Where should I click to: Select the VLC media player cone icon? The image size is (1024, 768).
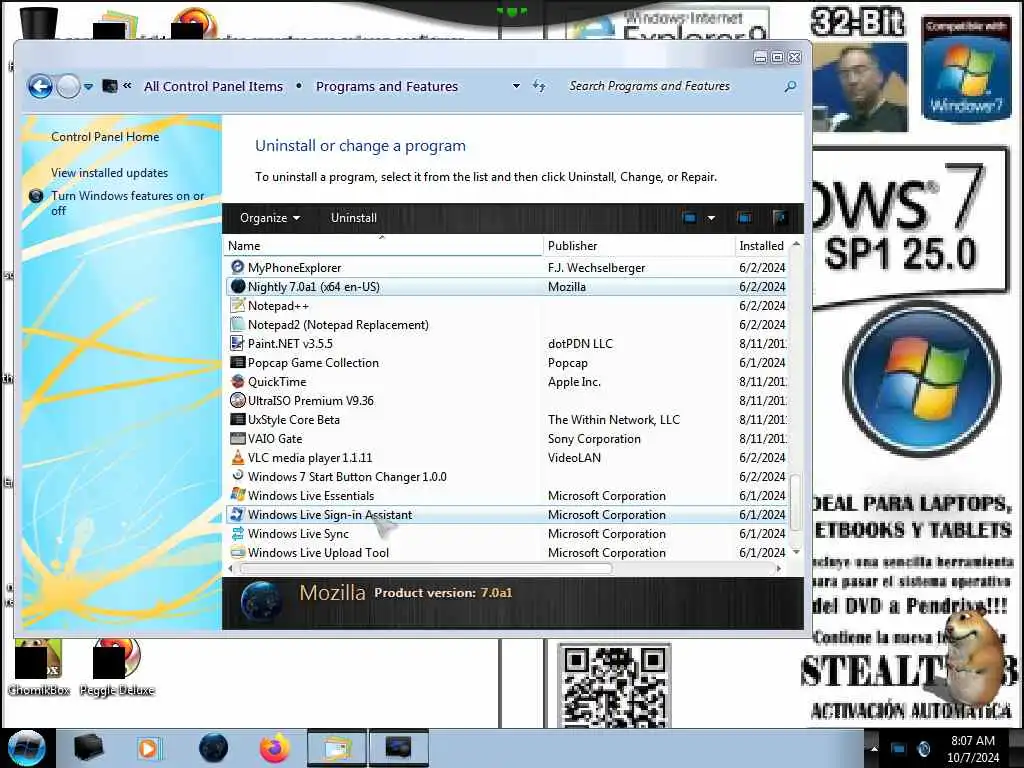(x=237, y=457)
